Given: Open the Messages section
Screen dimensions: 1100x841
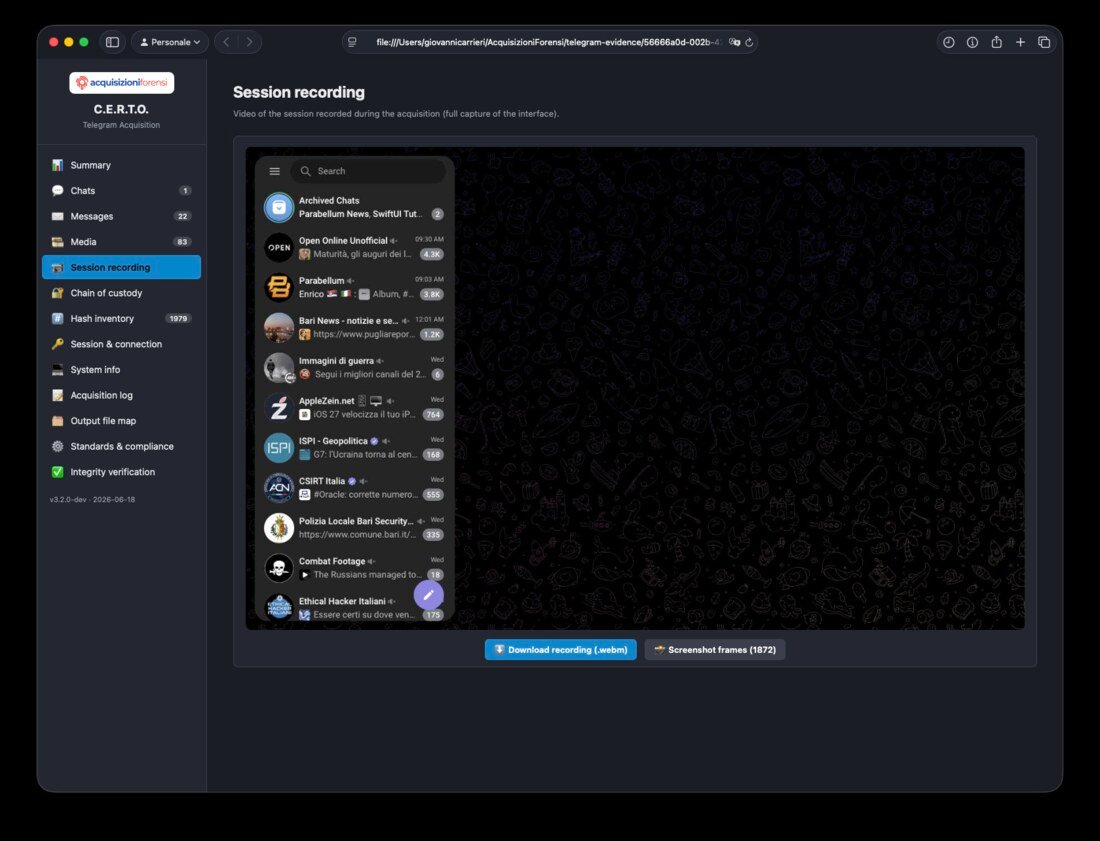Looking at the screenshot, I should tap(121, 216).
